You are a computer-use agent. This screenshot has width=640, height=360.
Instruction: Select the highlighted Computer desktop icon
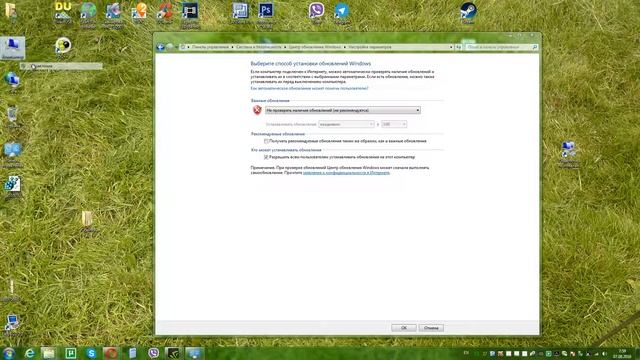(12, 47)
